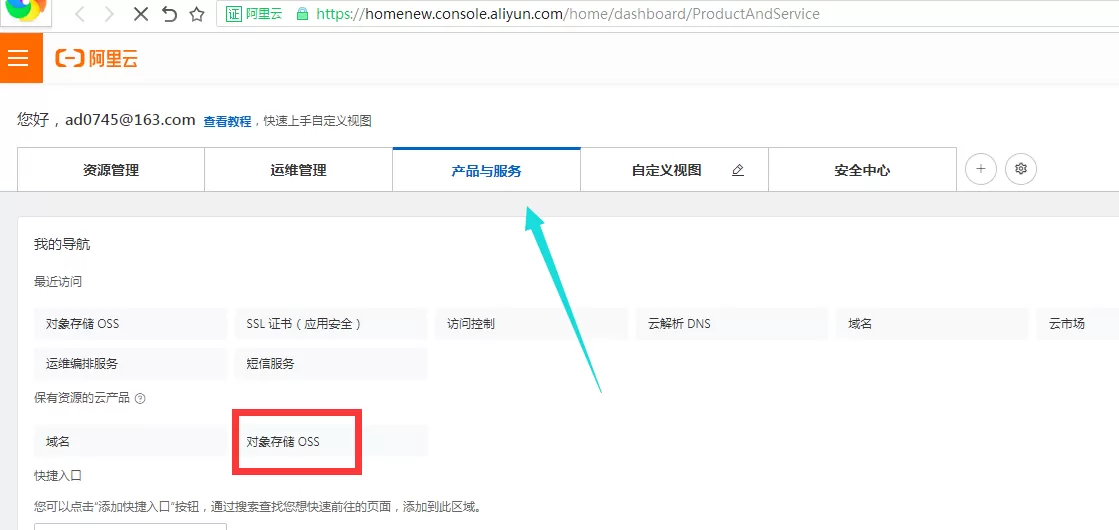
Task: Select the 产品与服务 tab
Action: coord(486,170)
